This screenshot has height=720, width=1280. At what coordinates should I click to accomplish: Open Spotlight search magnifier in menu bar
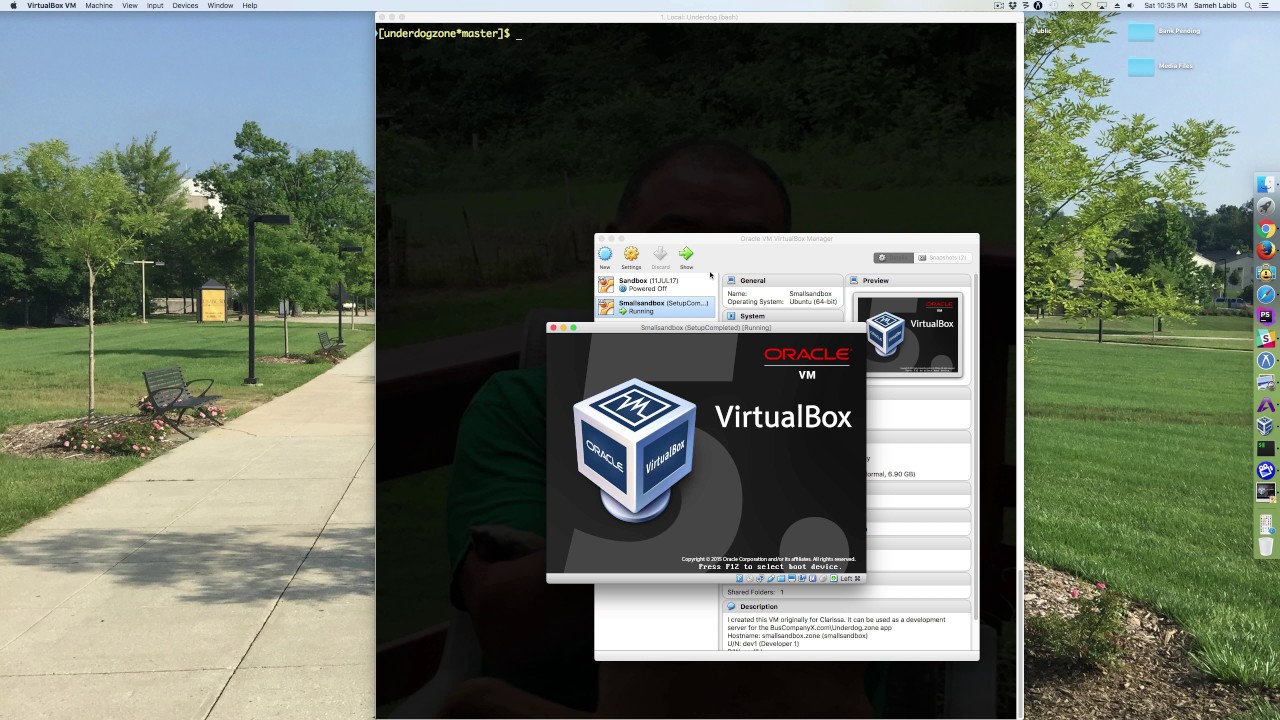click(1248, 5)
